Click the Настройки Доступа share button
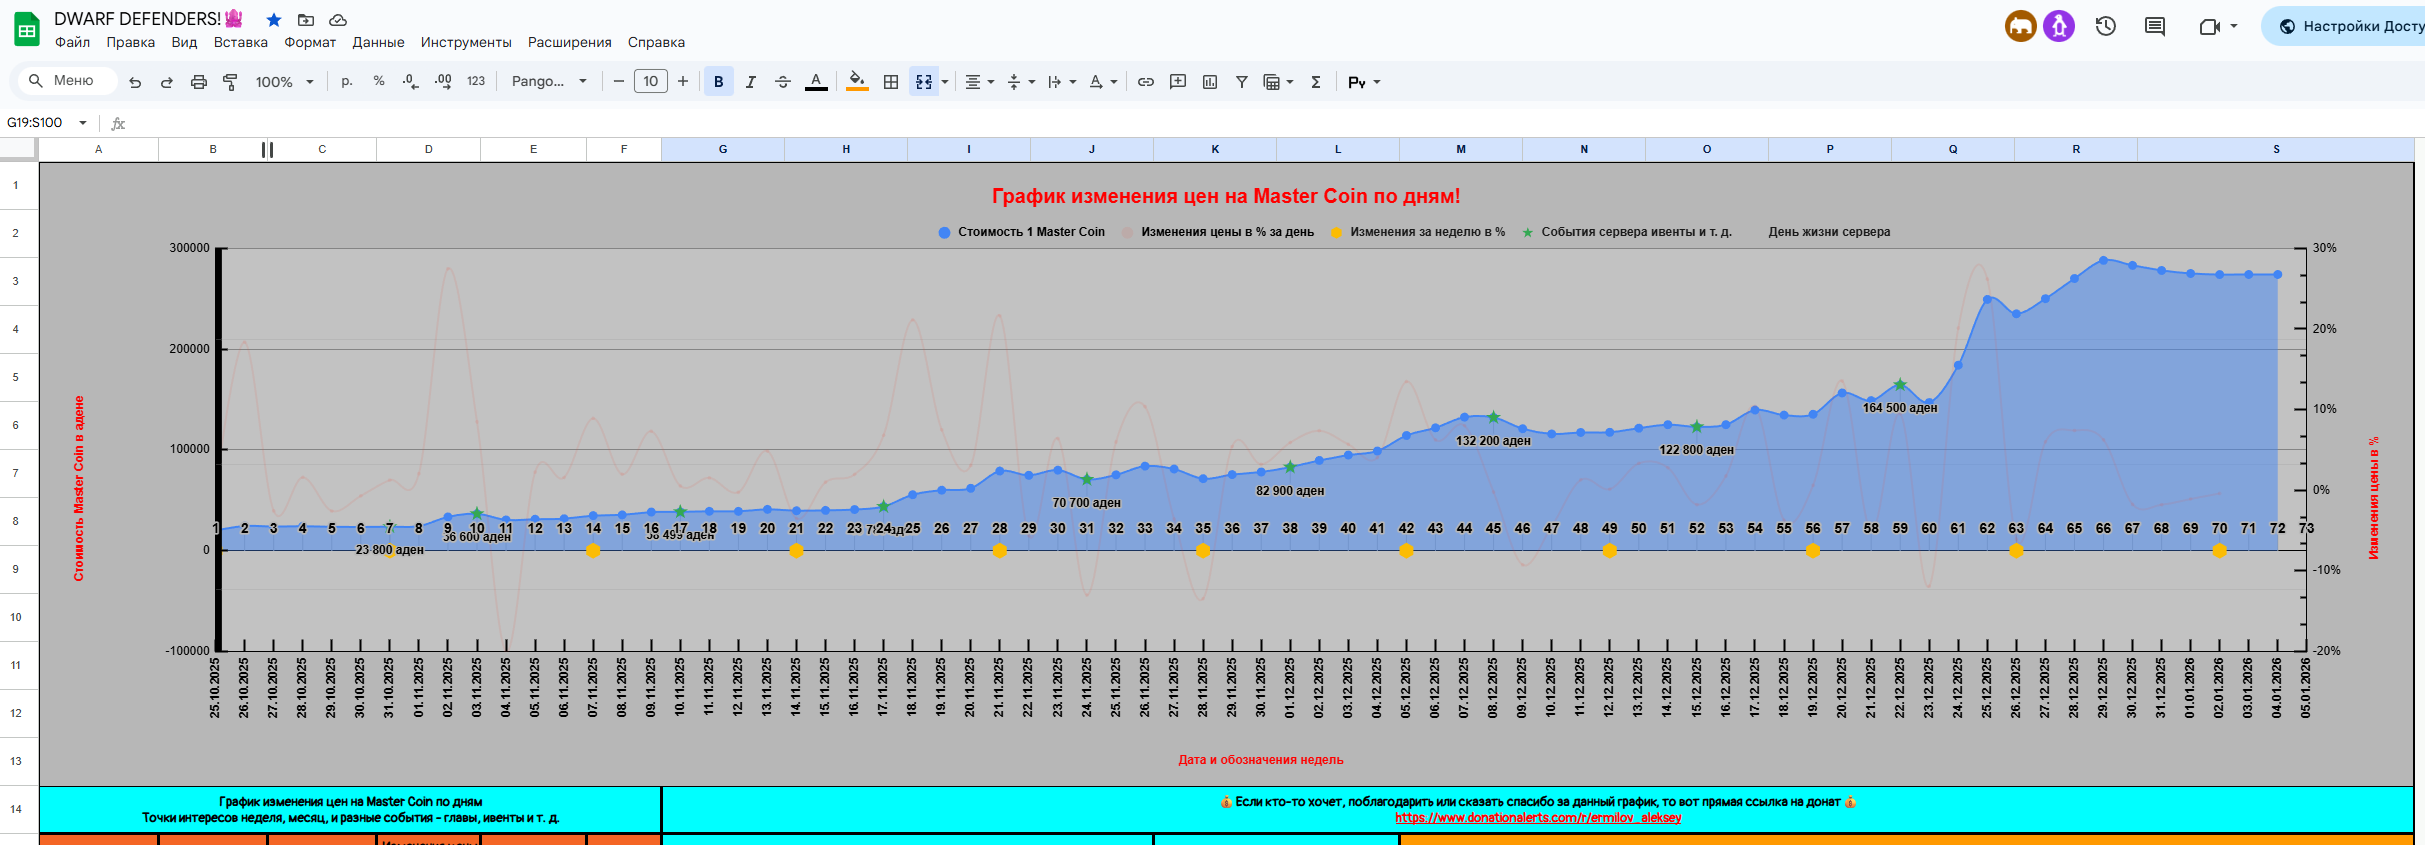The image size is (2425, 845). pos(2350,27)
